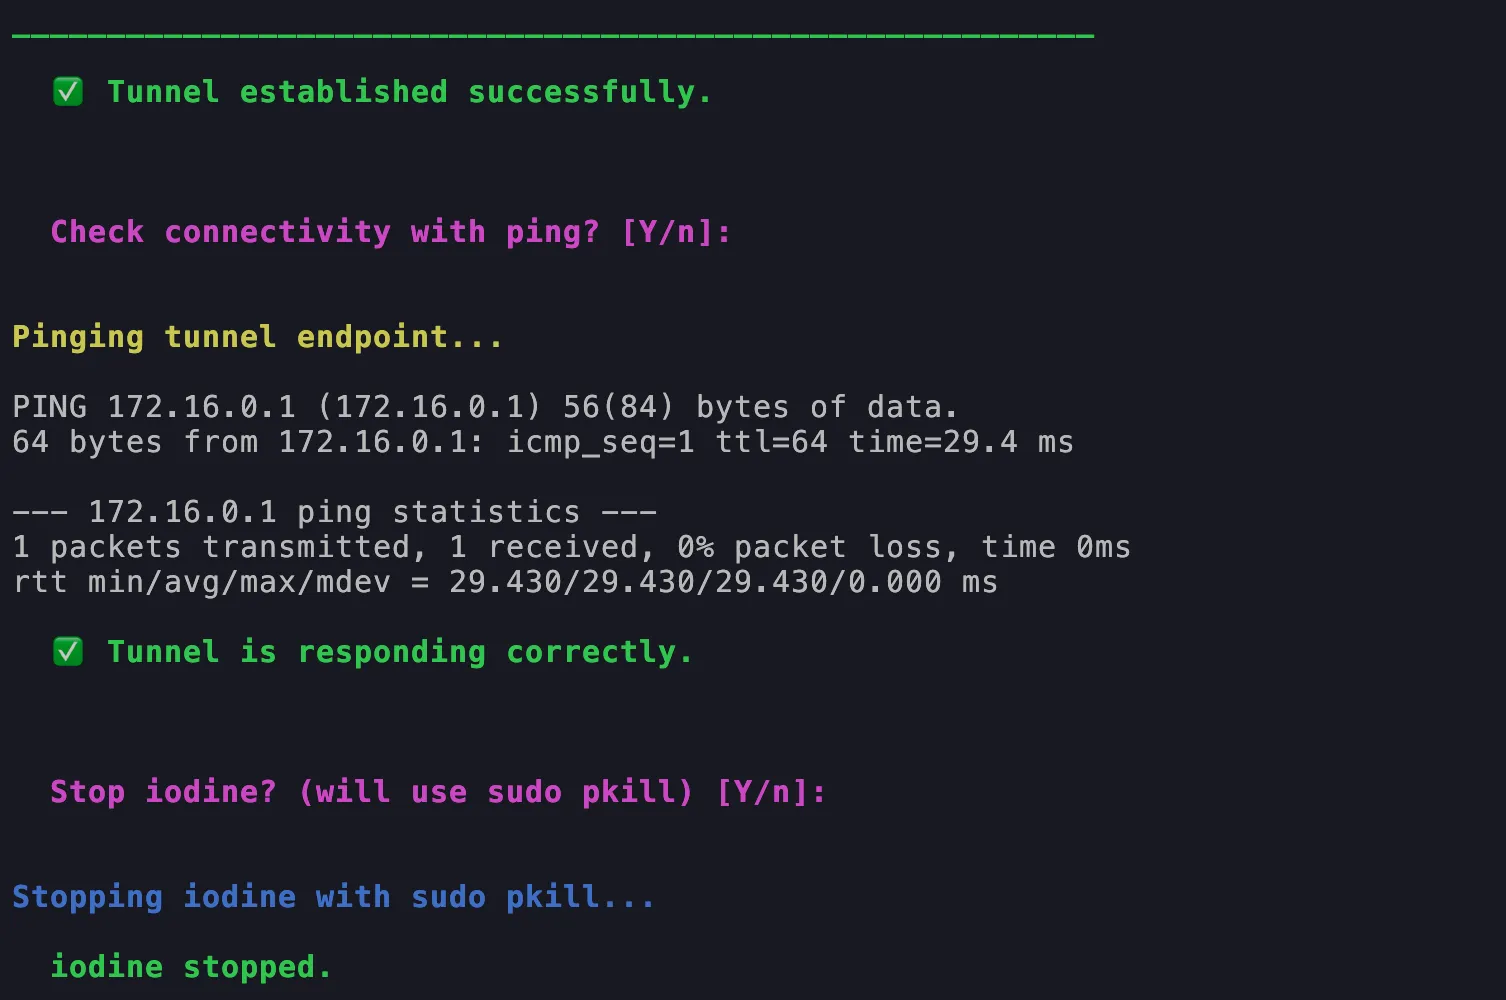Click the 'Tunnel is responding correctly.' message
1506x1000 pixels.
pyautogui.click(x=399, y=652)
